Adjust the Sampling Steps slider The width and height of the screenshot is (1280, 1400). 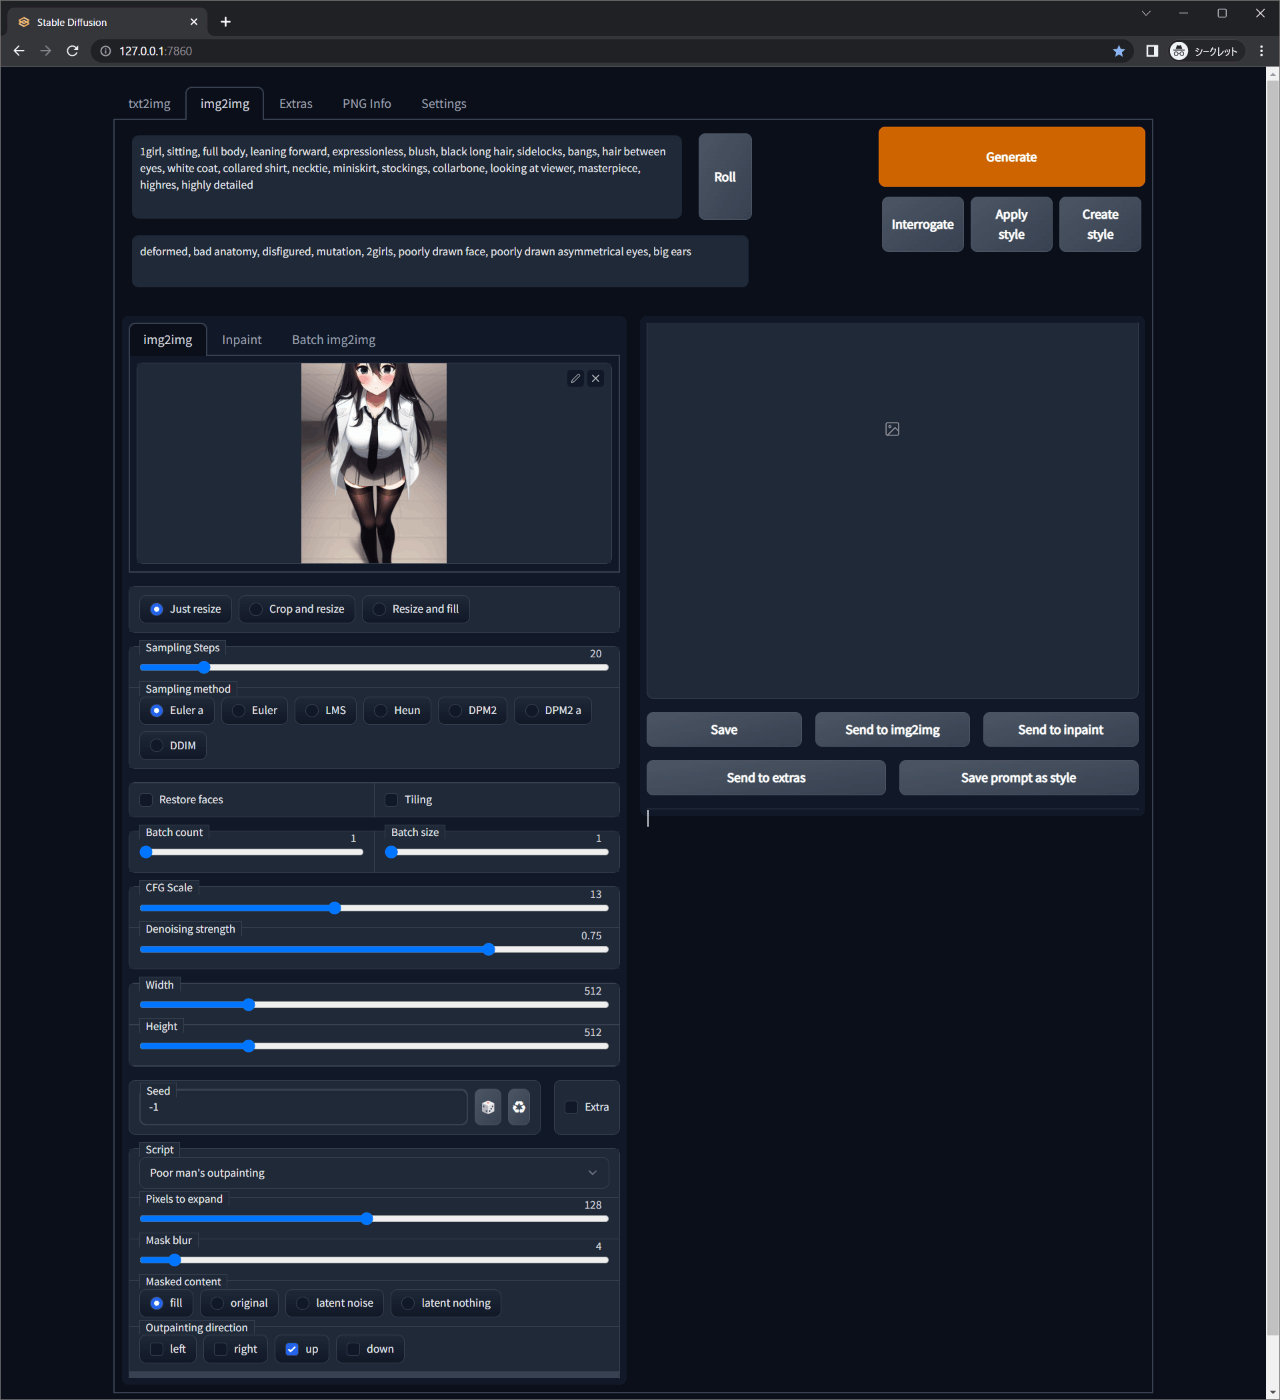(374, 668)
